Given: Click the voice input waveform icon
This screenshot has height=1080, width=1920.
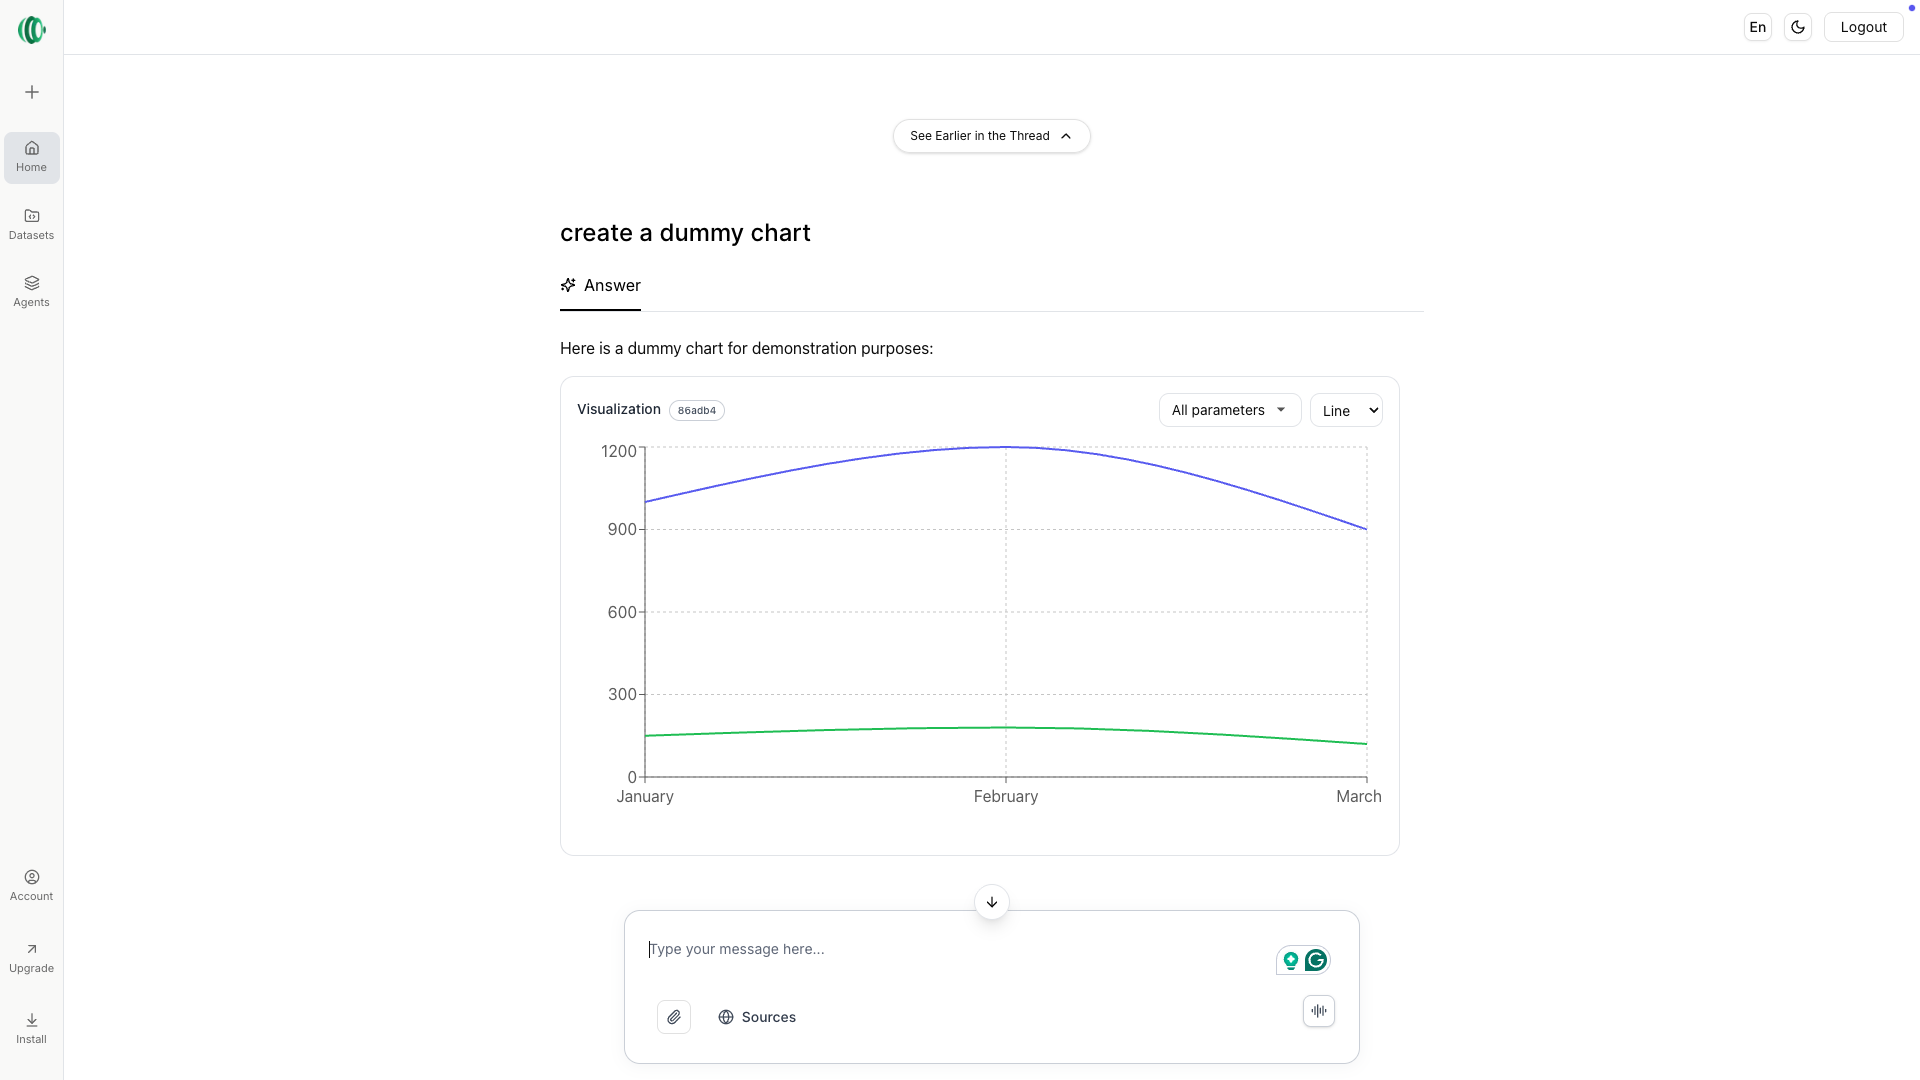Looking at the screenshot, I should [1319, 1011].
